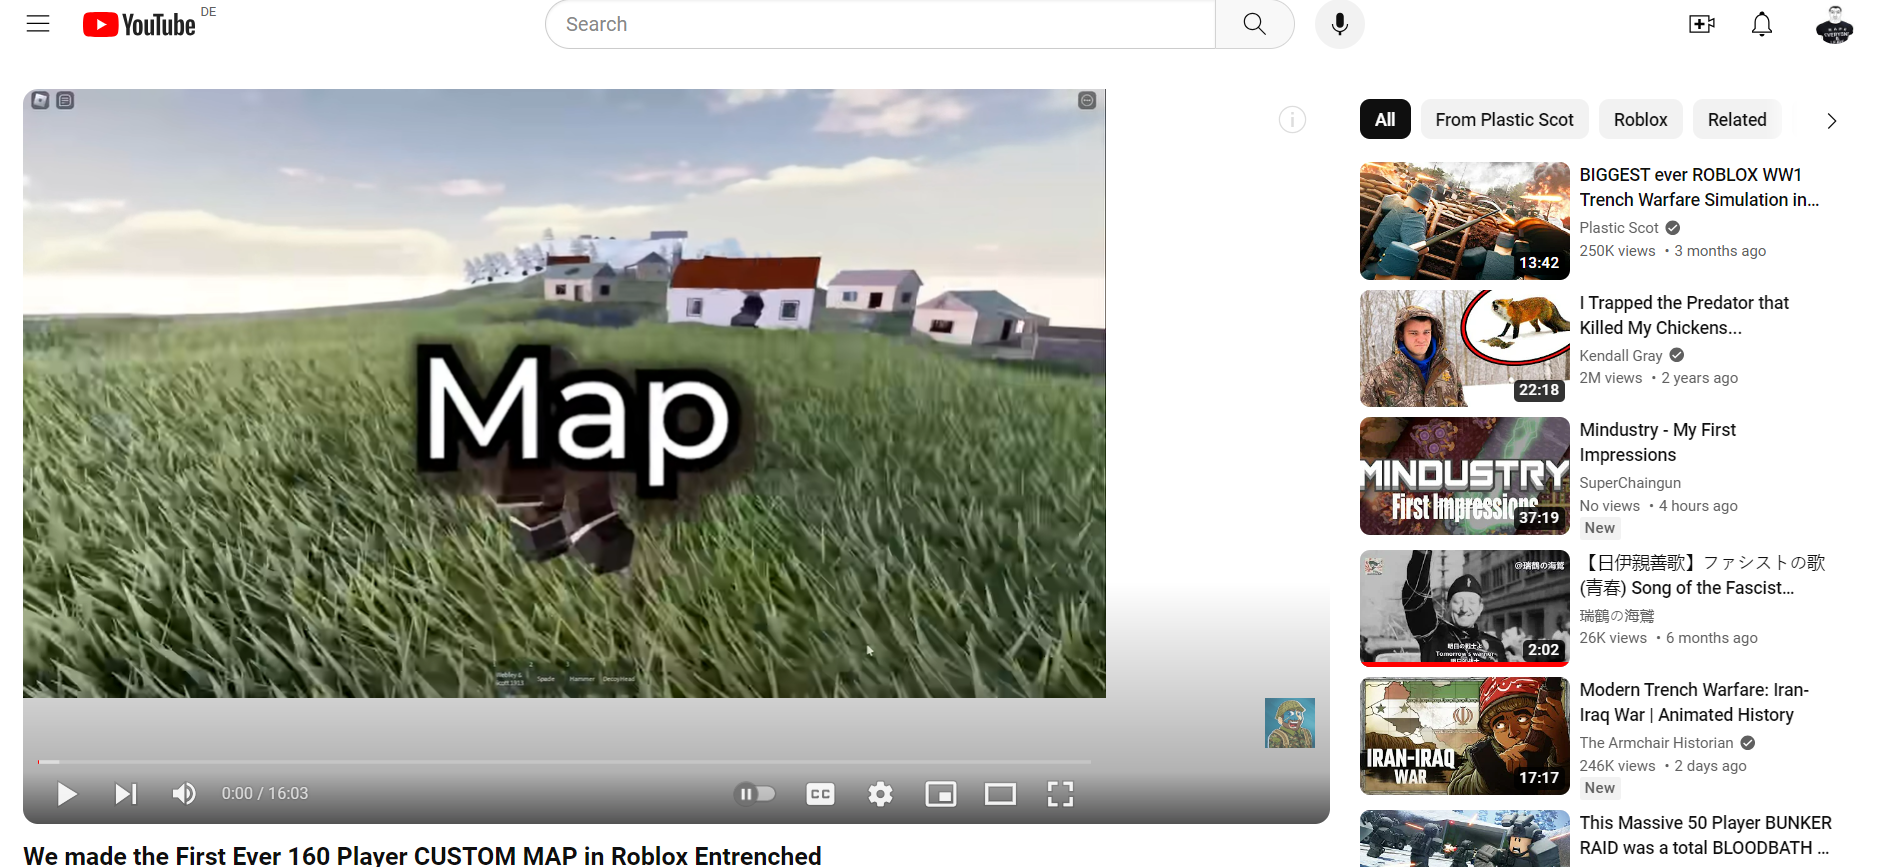The image size is (1878, 867).
Task: Click the video info card icon
Action: (1292, 120)
